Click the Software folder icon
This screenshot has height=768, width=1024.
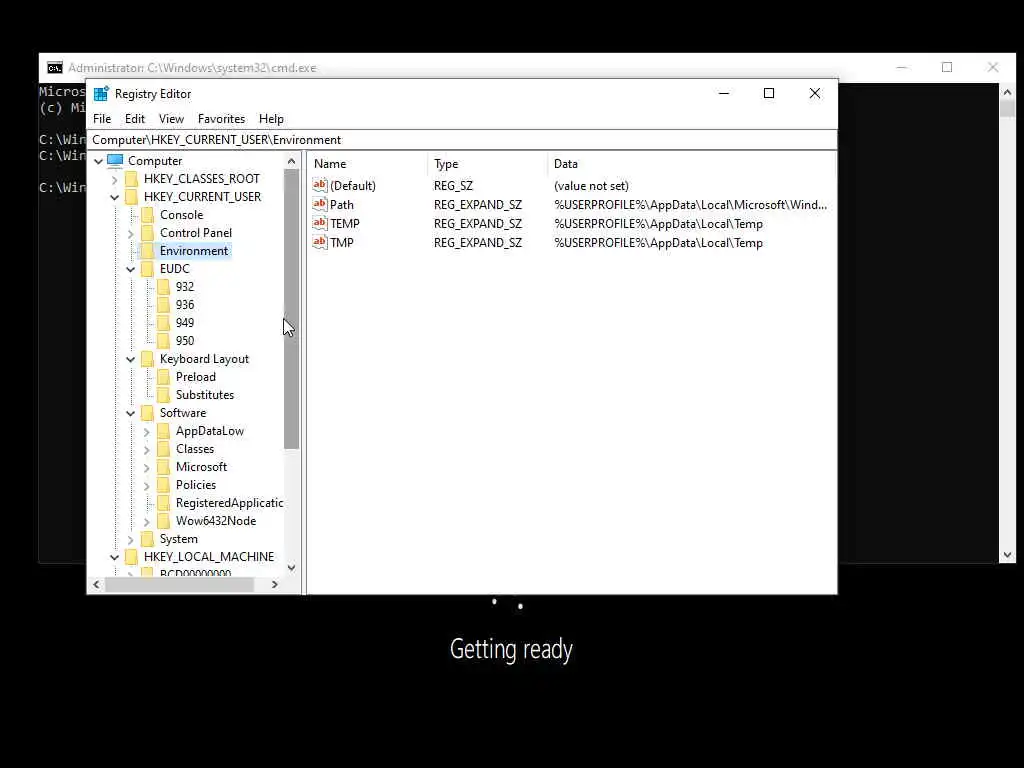point(148,413)
